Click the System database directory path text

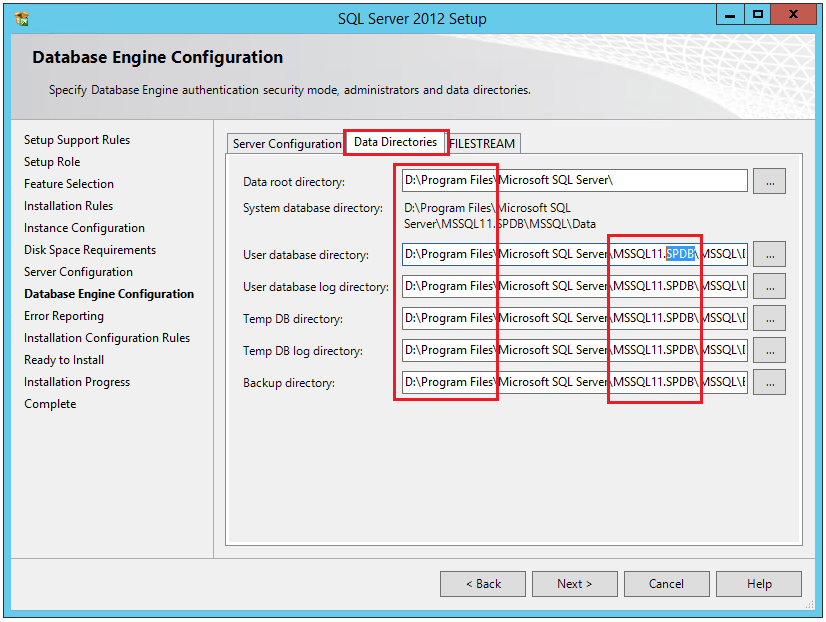click(499, 216)
